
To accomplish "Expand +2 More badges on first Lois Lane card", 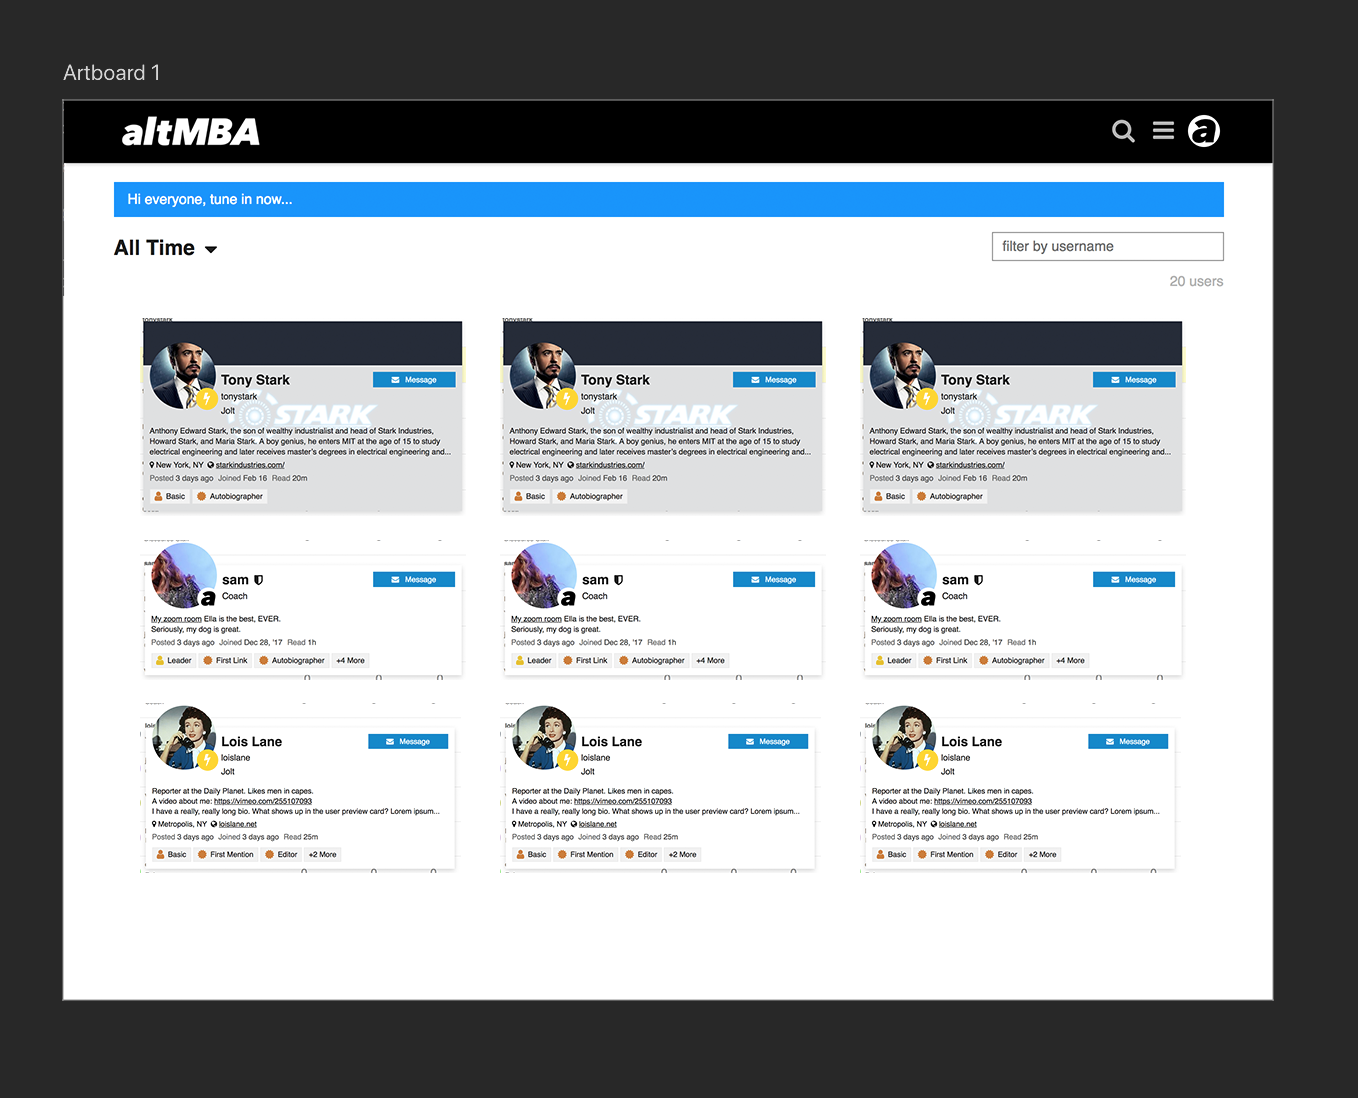I will pyautogui.click(x=322, y=855).
